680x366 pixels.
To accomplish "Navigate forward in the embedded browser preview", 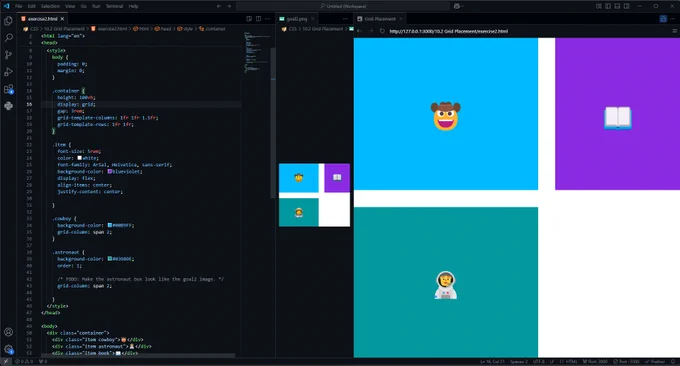I will click(x=370, y=31).
